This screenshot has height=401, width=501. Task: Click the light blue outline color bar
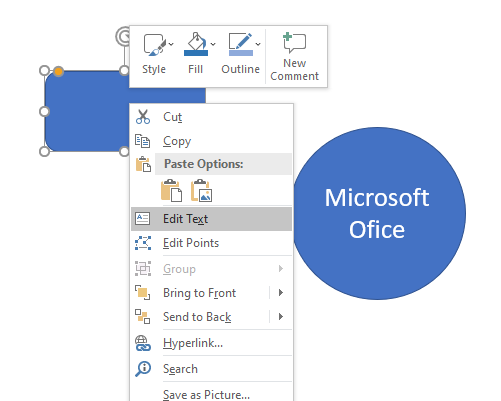click(x=241, y=53)
